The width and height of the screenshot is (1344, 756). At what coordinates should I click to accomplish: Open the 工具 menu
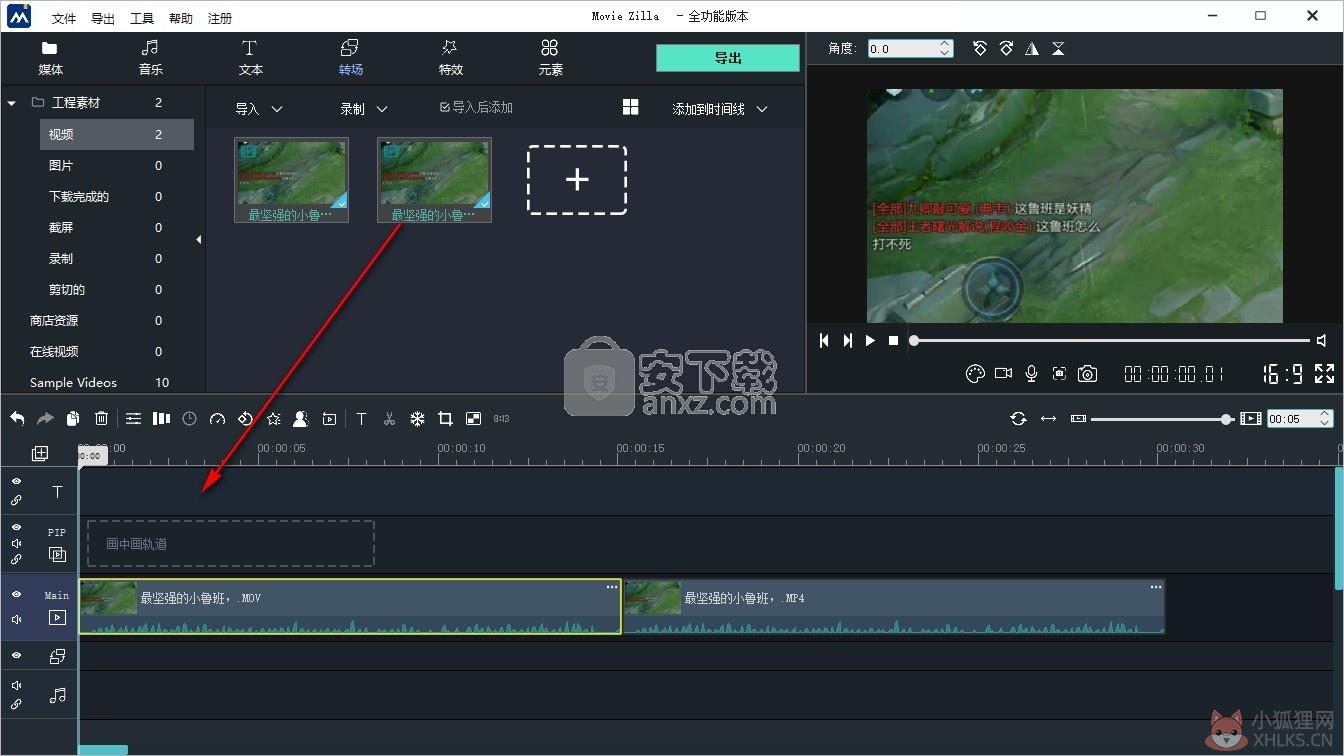pos(142,18)
